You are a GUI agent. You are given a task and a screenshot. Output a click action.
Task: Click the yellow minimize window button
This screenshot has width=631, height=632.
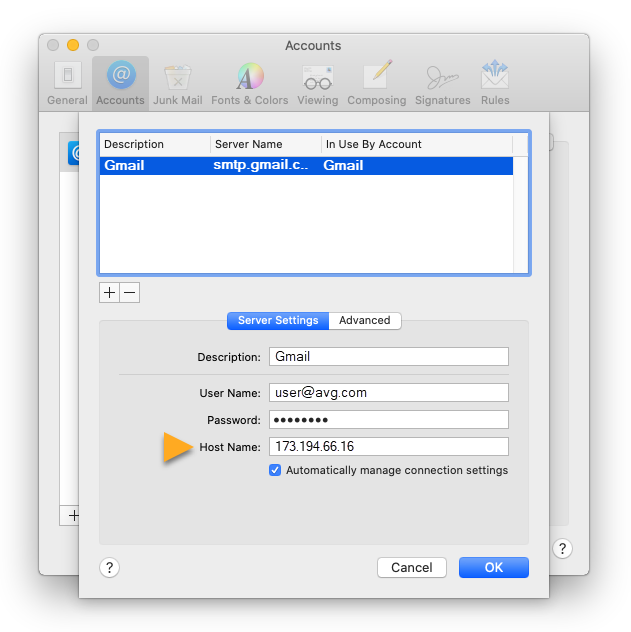73,45
